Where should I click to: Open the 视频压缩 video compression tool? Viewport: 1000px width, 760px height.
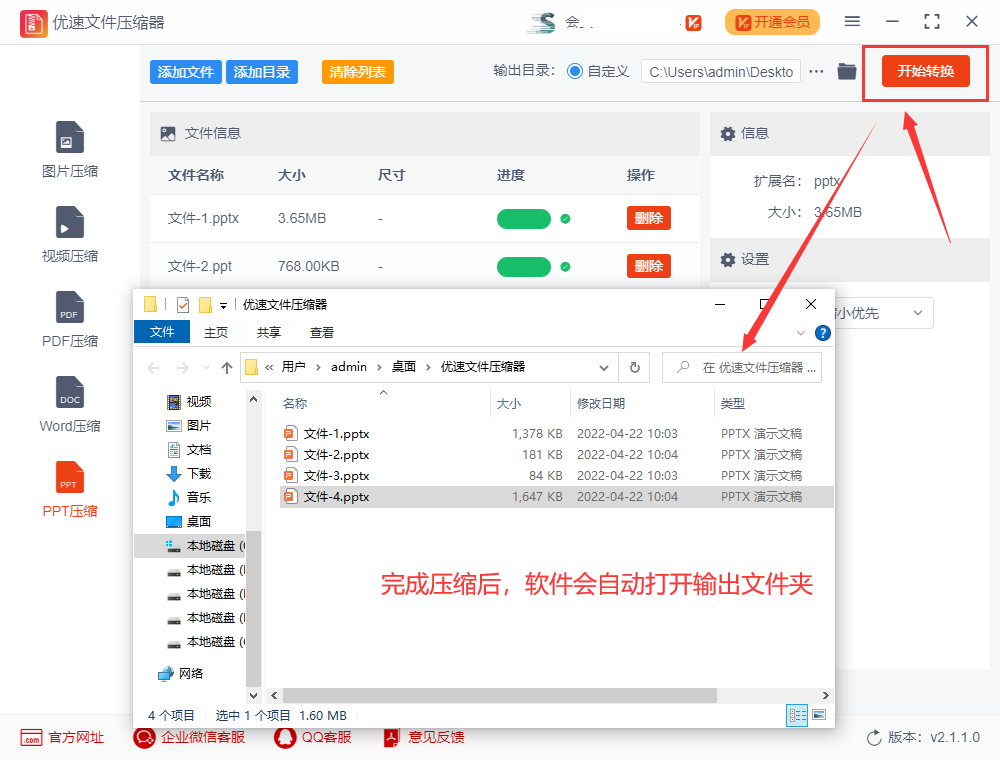pyautogui.click(x=70, y=235)
